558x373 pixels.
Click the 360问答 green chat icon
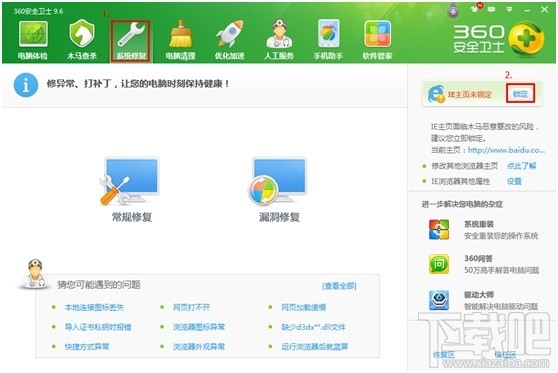coord(439,264)
